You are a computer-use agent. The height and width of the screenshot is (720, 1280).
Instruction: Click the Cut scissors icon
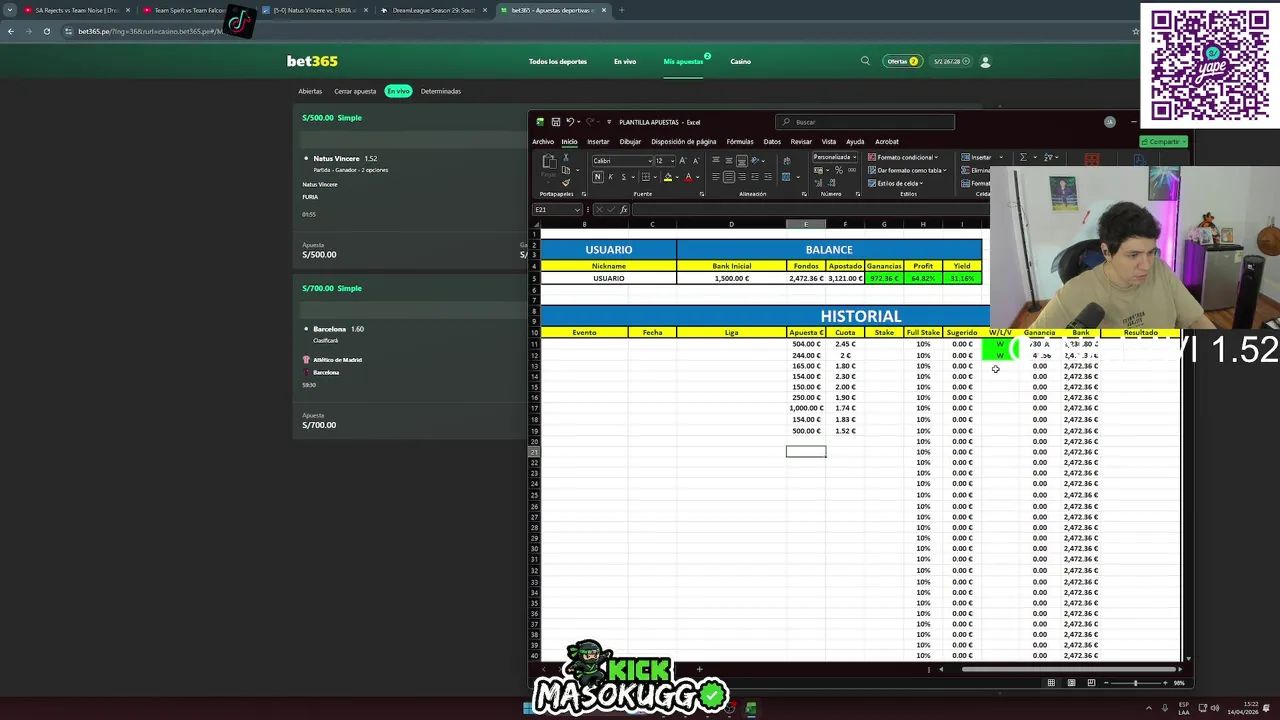(566, 157)
